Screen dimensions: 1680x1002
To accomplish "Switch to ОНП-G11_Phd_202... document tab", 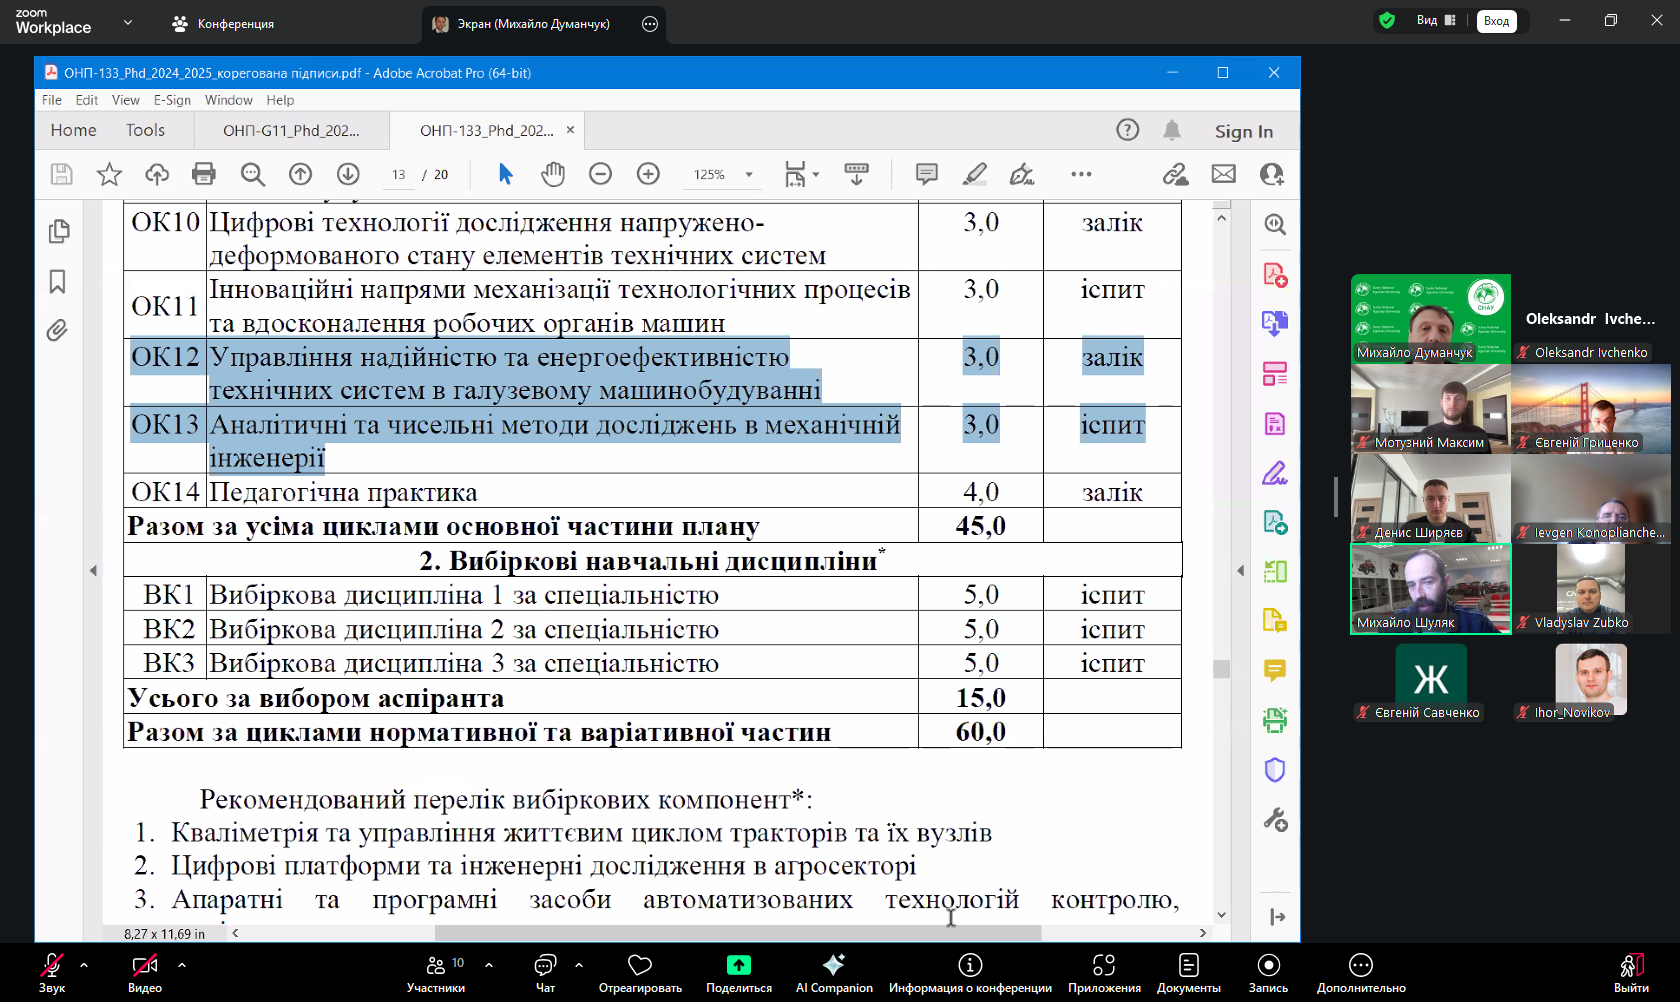I will pos(291,131).
